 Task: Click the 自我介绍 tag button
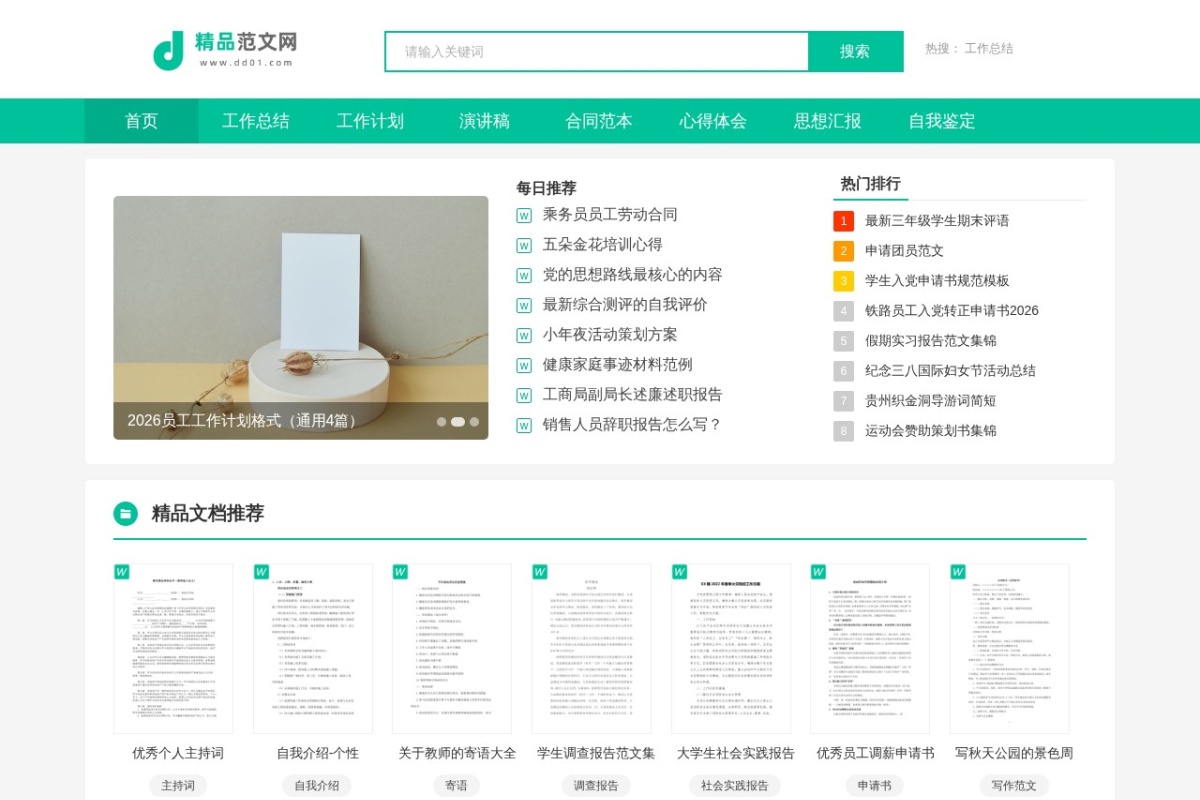317,785
